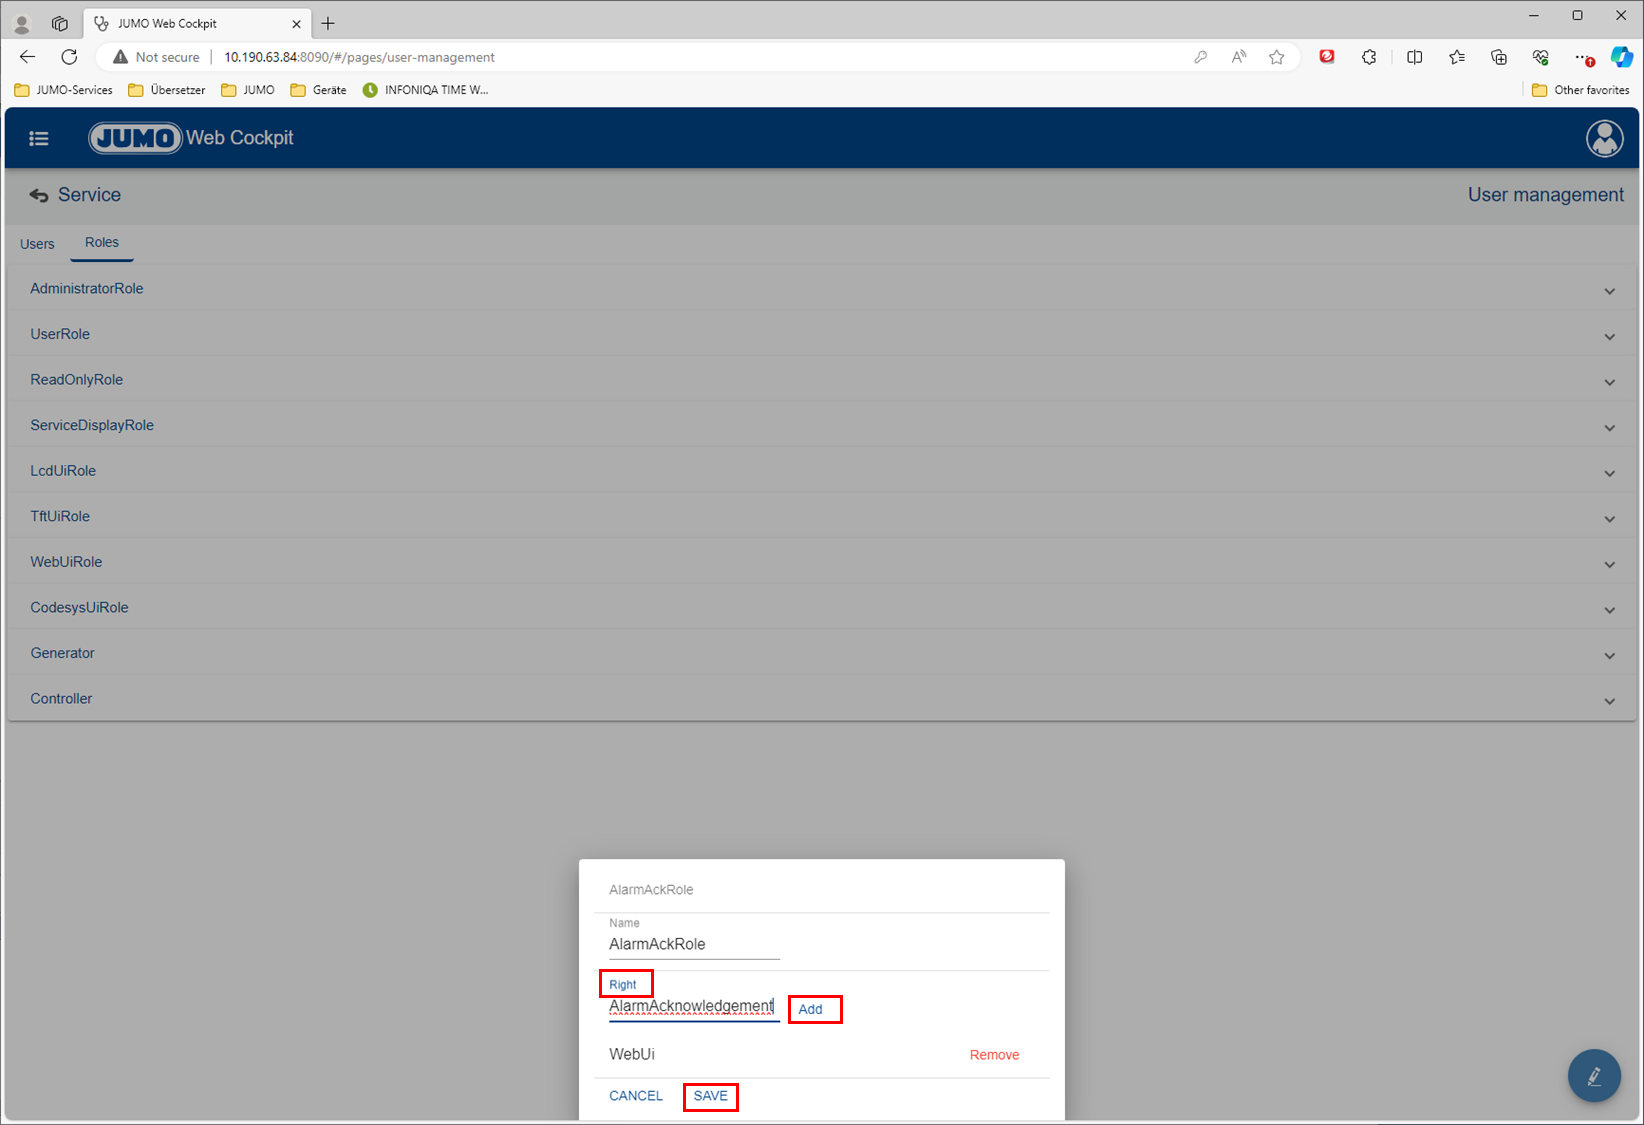
Task: Save the AlarmAckRole dialog
Action: [x=711, y=1096]
